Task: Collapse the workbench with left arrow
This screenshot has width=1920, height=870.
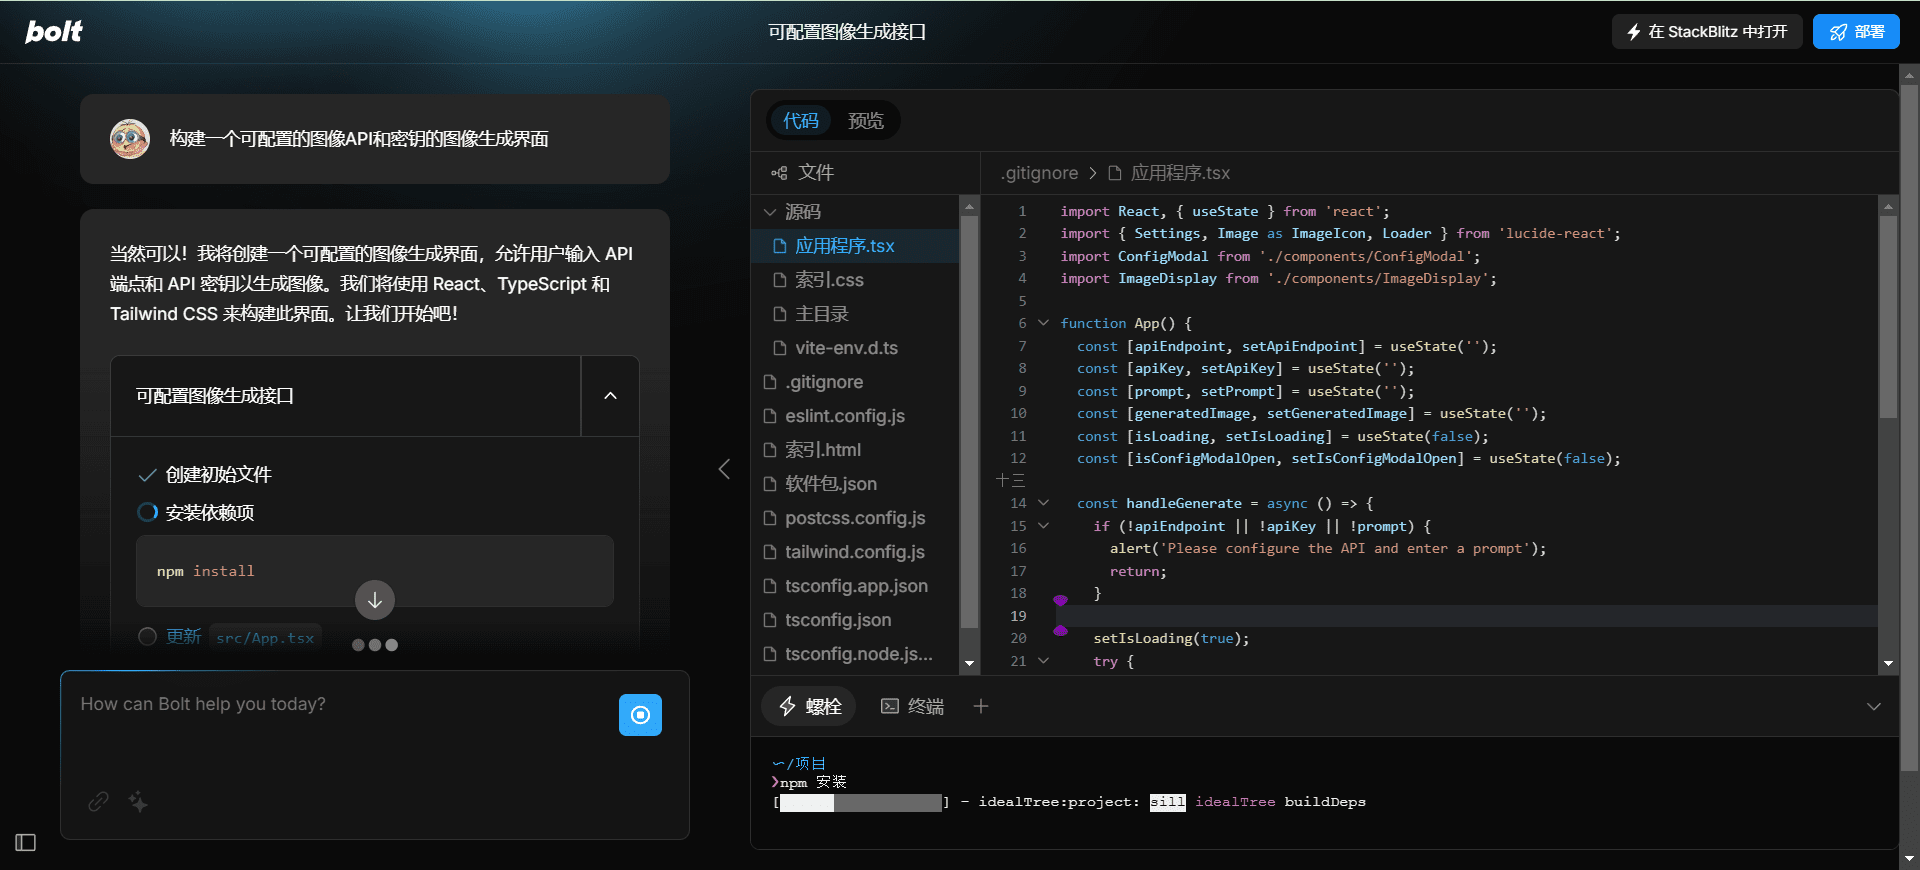Action: coord(724,469)
